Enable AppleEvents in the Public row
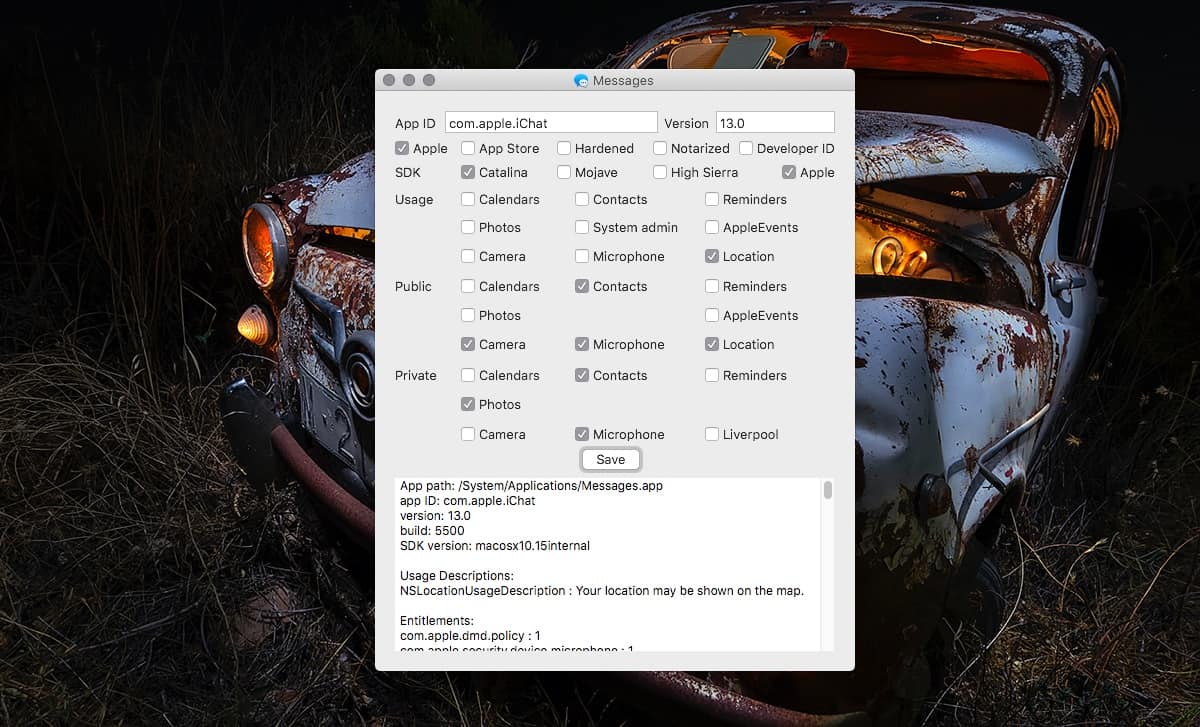 (712, 315)
